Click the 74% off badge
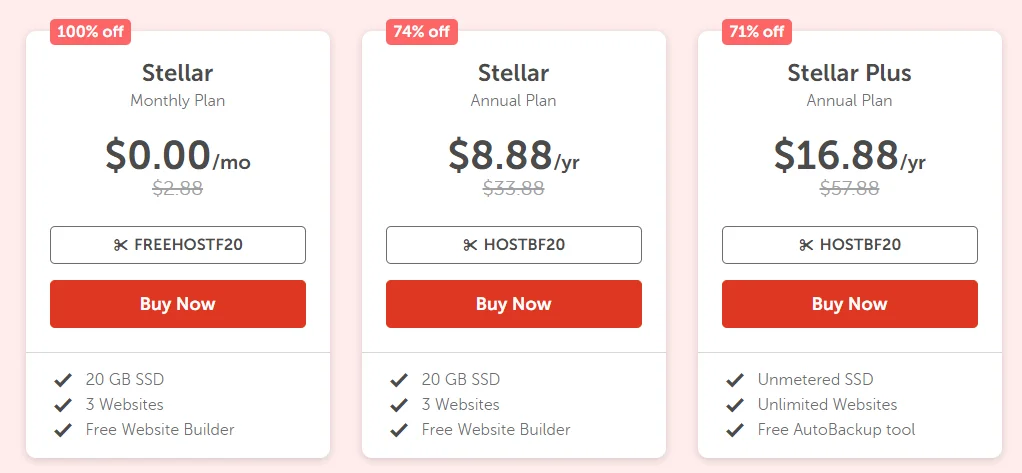Viewport: 1022px width, 473px height. click(422, 32)
